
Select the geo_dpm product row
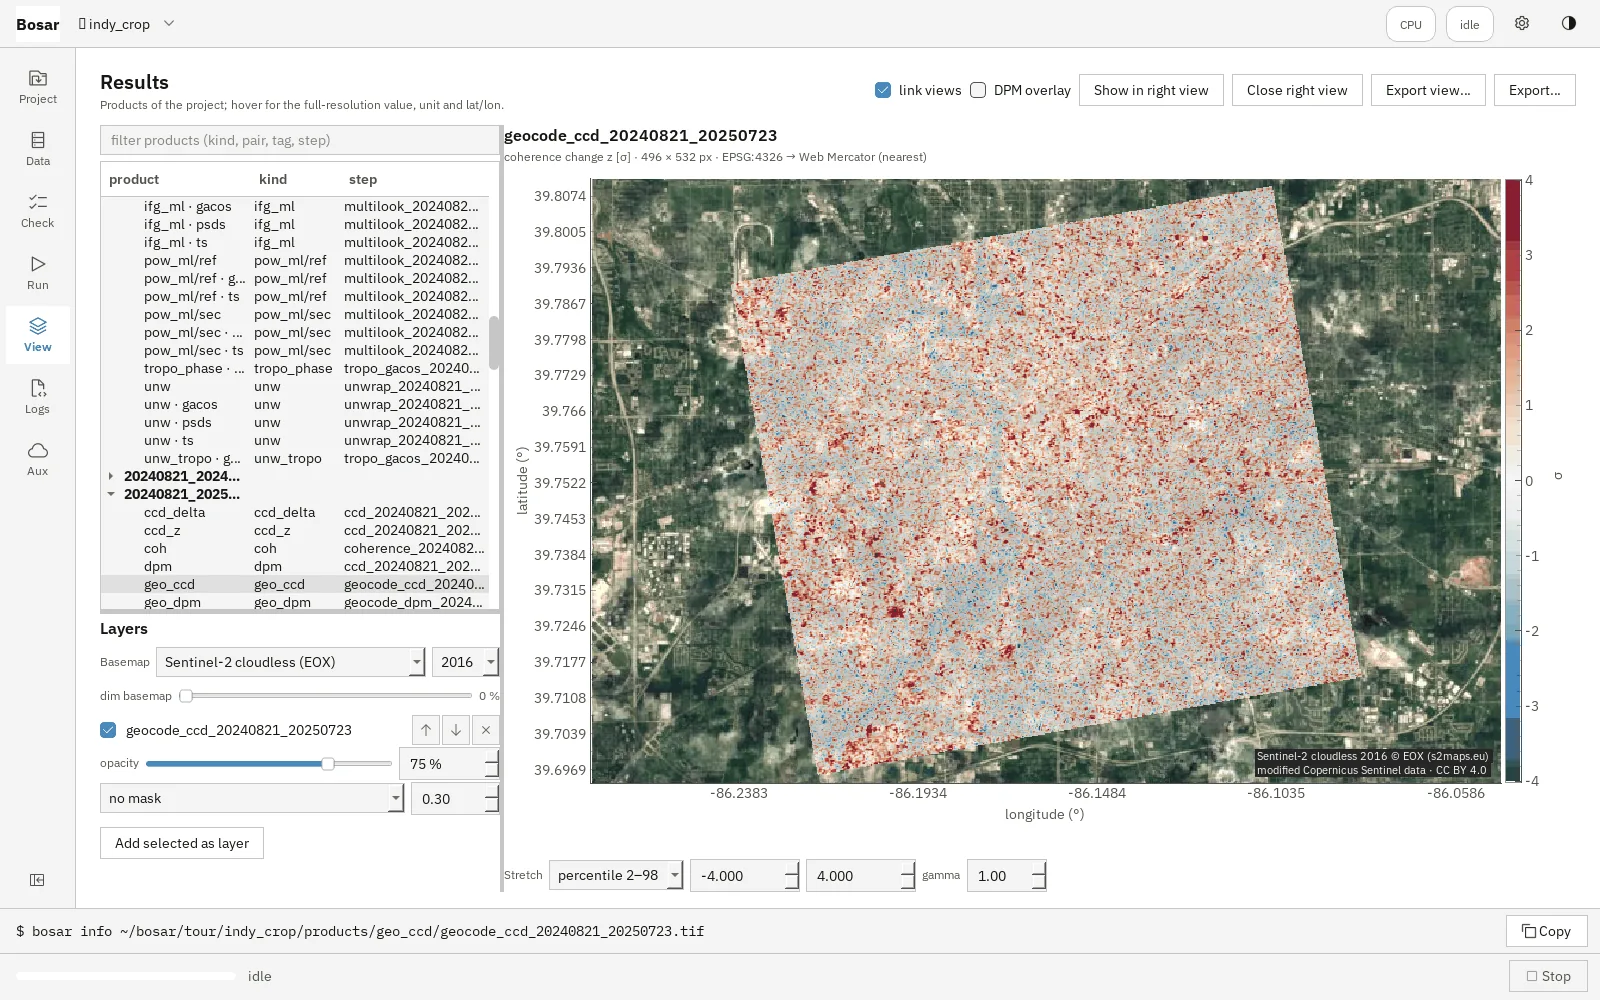point(295,602)
